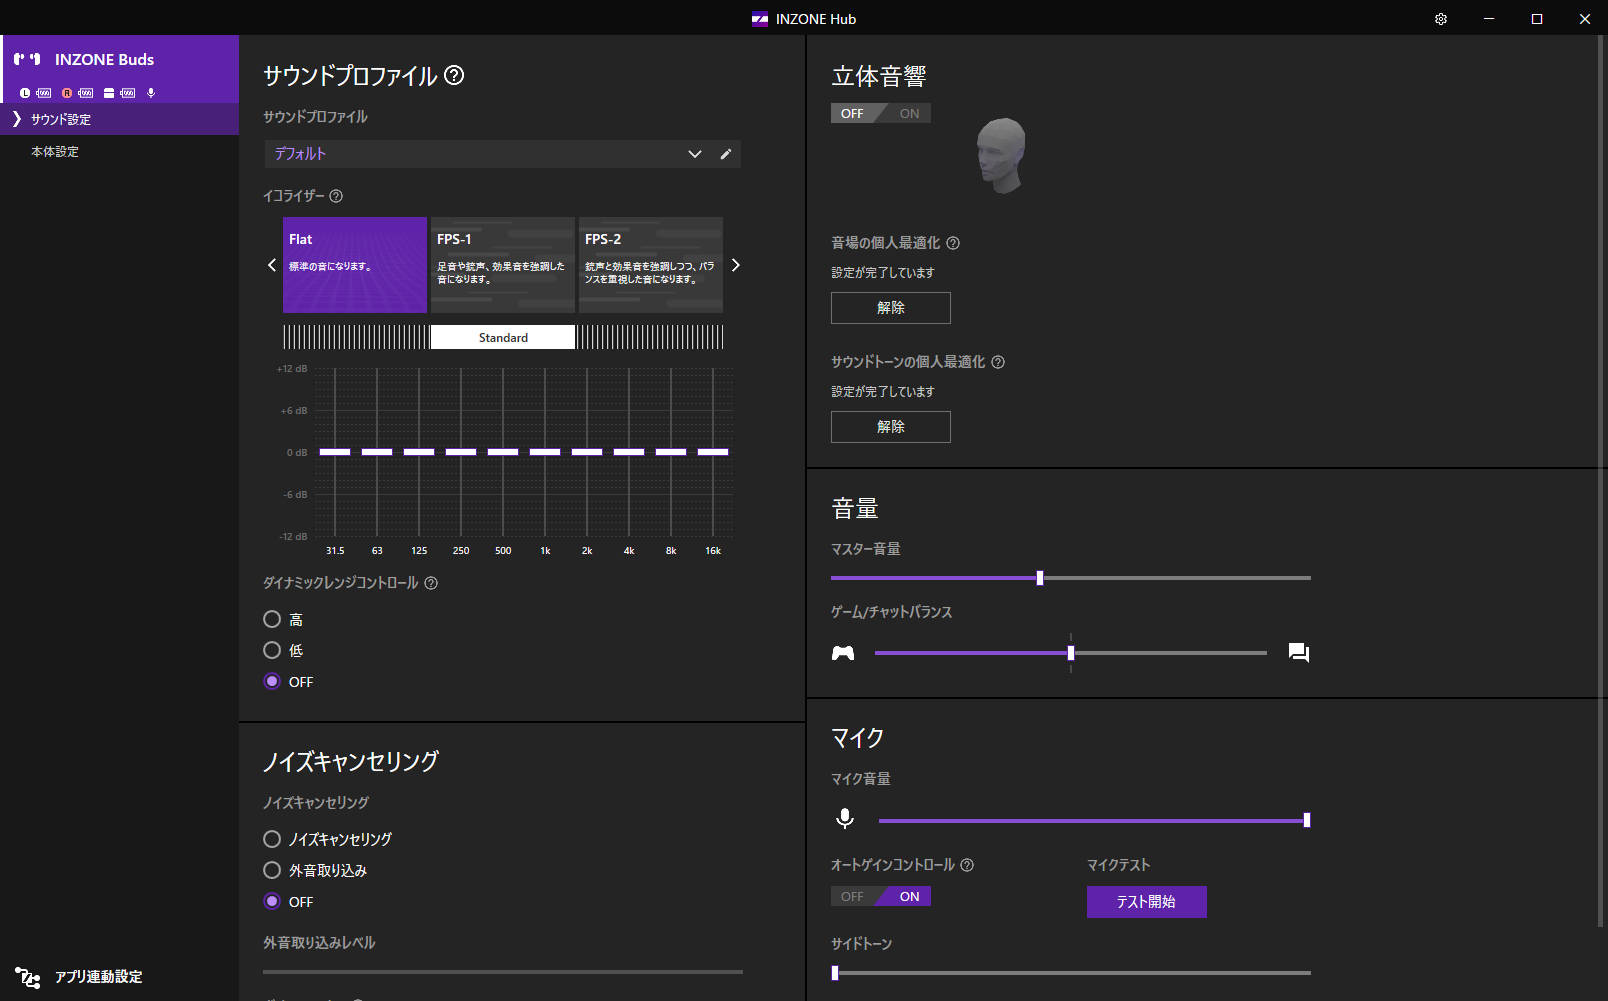1608x1001 pixels.
Task: Click the 4k equalizer band handle
Action: [x=629, y=452]
